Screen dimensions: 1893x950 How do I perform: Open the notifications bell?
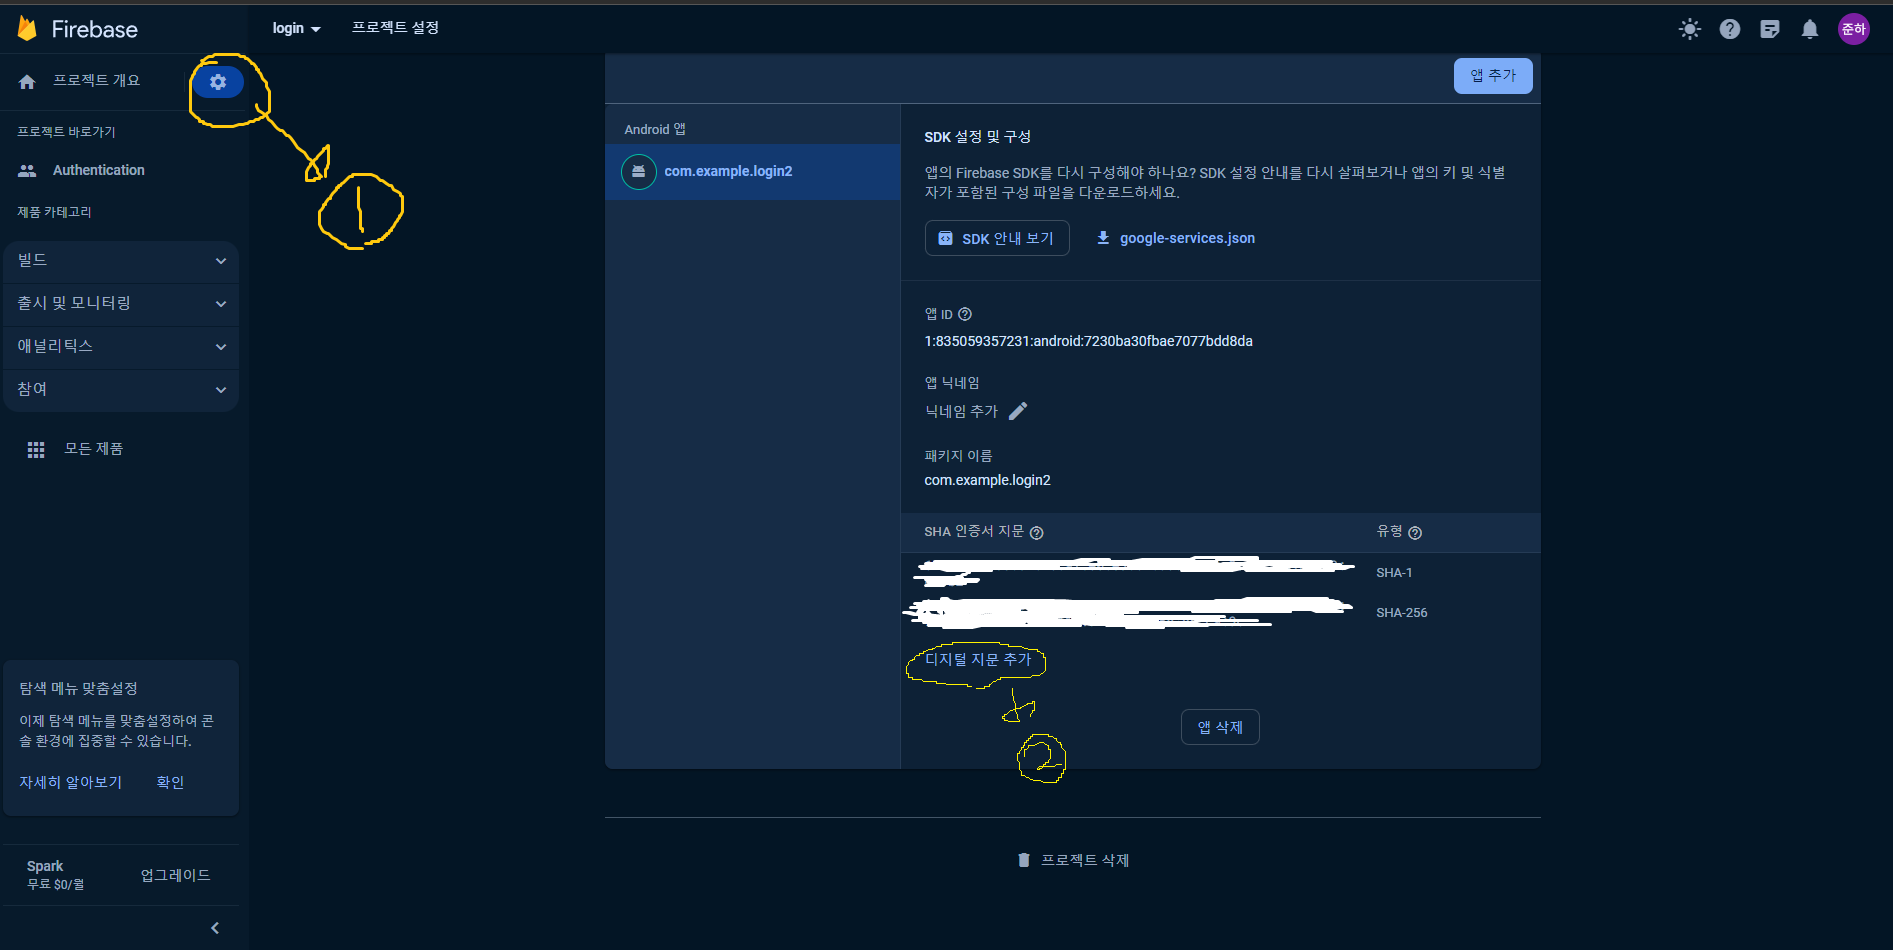point(1810,29)
